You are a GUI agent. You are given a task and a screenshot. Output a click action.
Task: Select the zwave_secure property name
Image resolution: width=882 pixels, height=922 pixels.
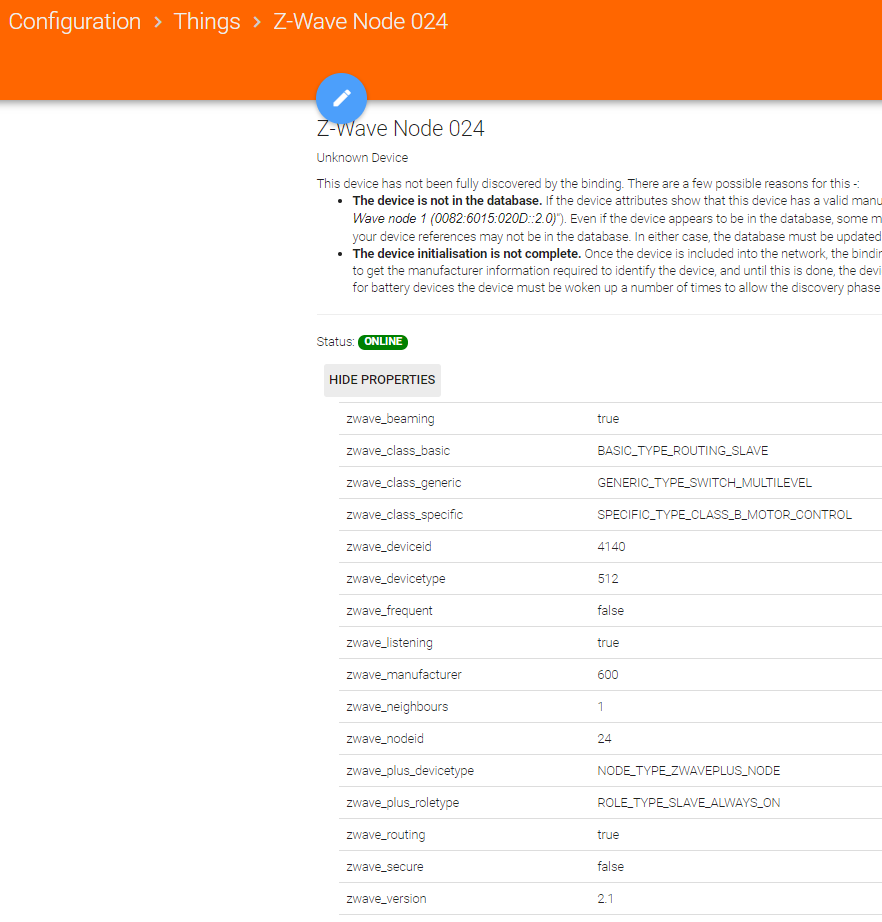[x=385, y=867]
